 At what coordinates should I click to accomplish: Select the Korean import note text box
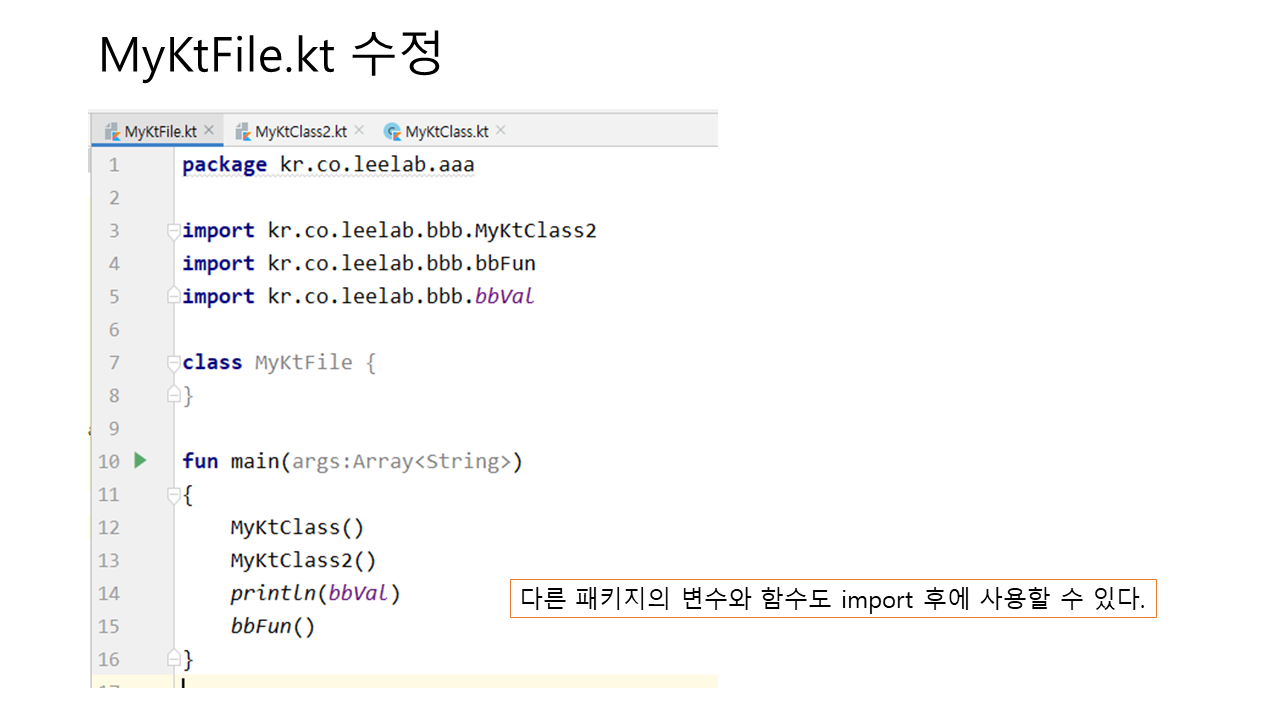832,599
